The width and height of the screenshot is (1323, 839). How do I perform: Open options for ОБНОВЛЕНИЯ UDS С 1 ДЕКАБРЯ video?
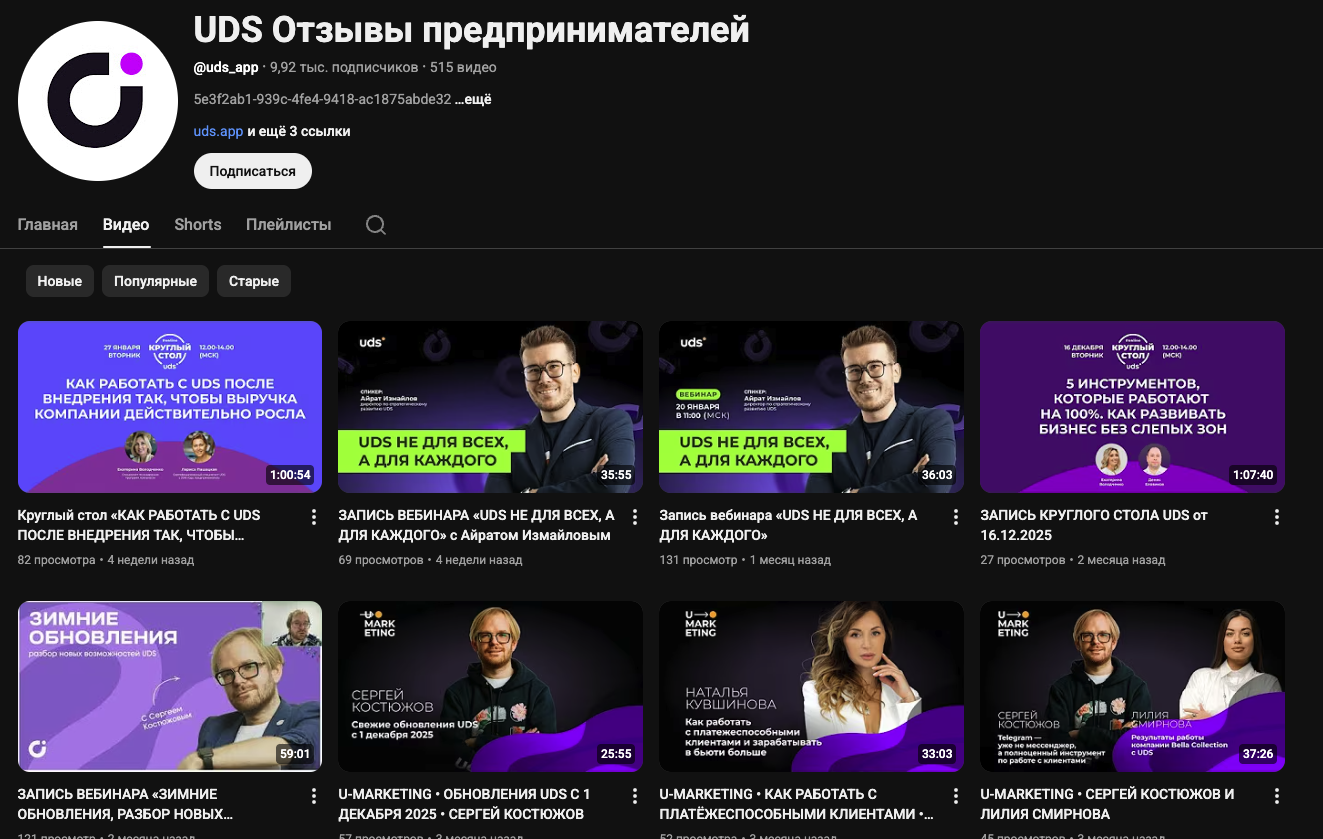pos(634,797)
